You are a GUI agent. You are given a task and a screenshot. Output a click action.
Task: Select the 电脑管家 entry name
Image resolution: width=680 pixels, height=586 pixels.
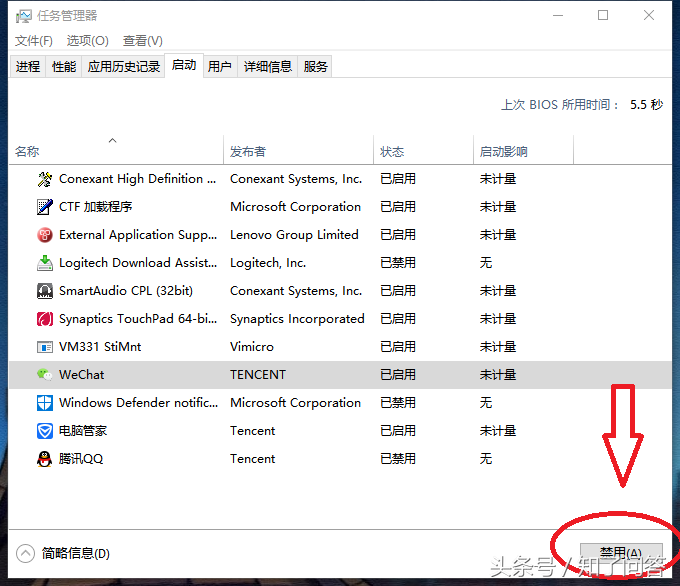click(x=83, y=431)
